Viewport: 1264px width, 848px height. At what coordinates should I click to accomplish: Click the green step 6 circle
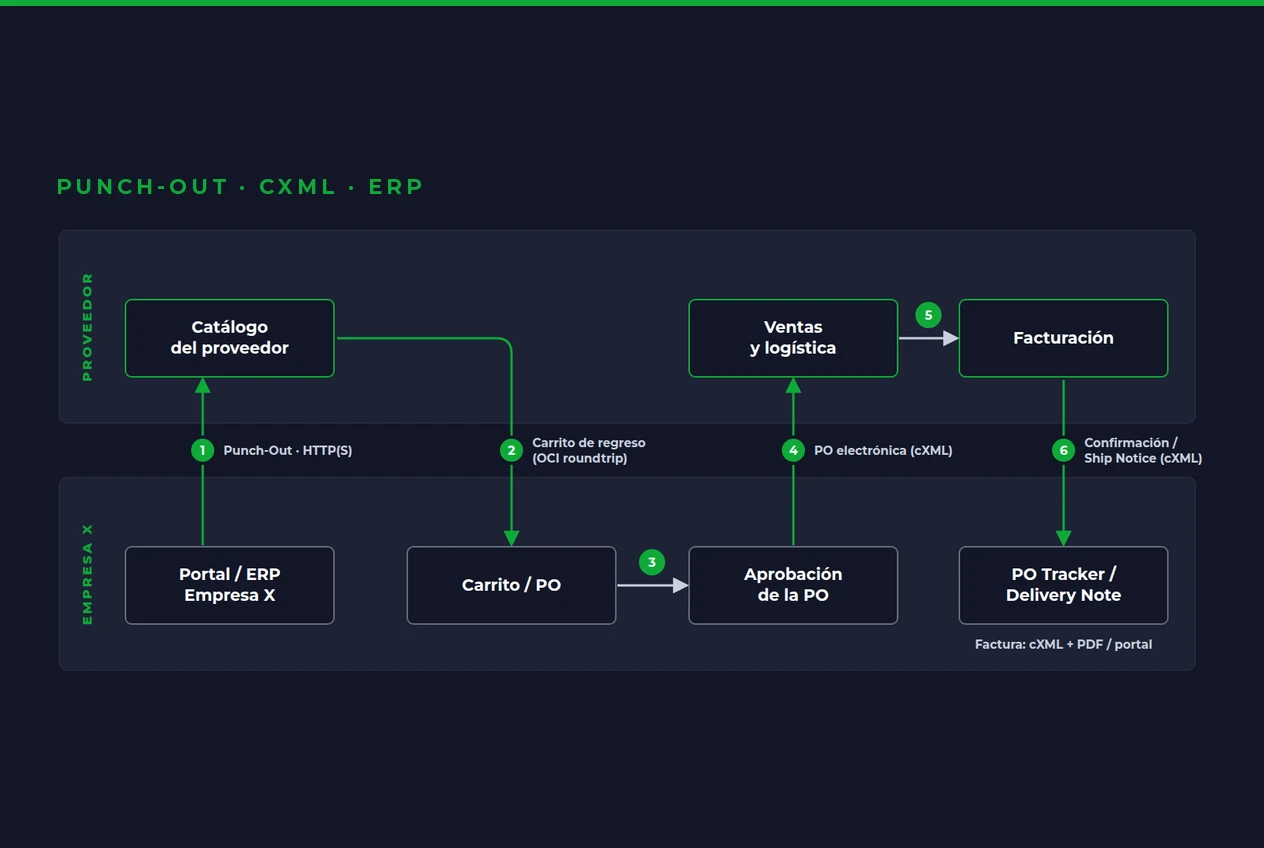tap(1063, 450)
